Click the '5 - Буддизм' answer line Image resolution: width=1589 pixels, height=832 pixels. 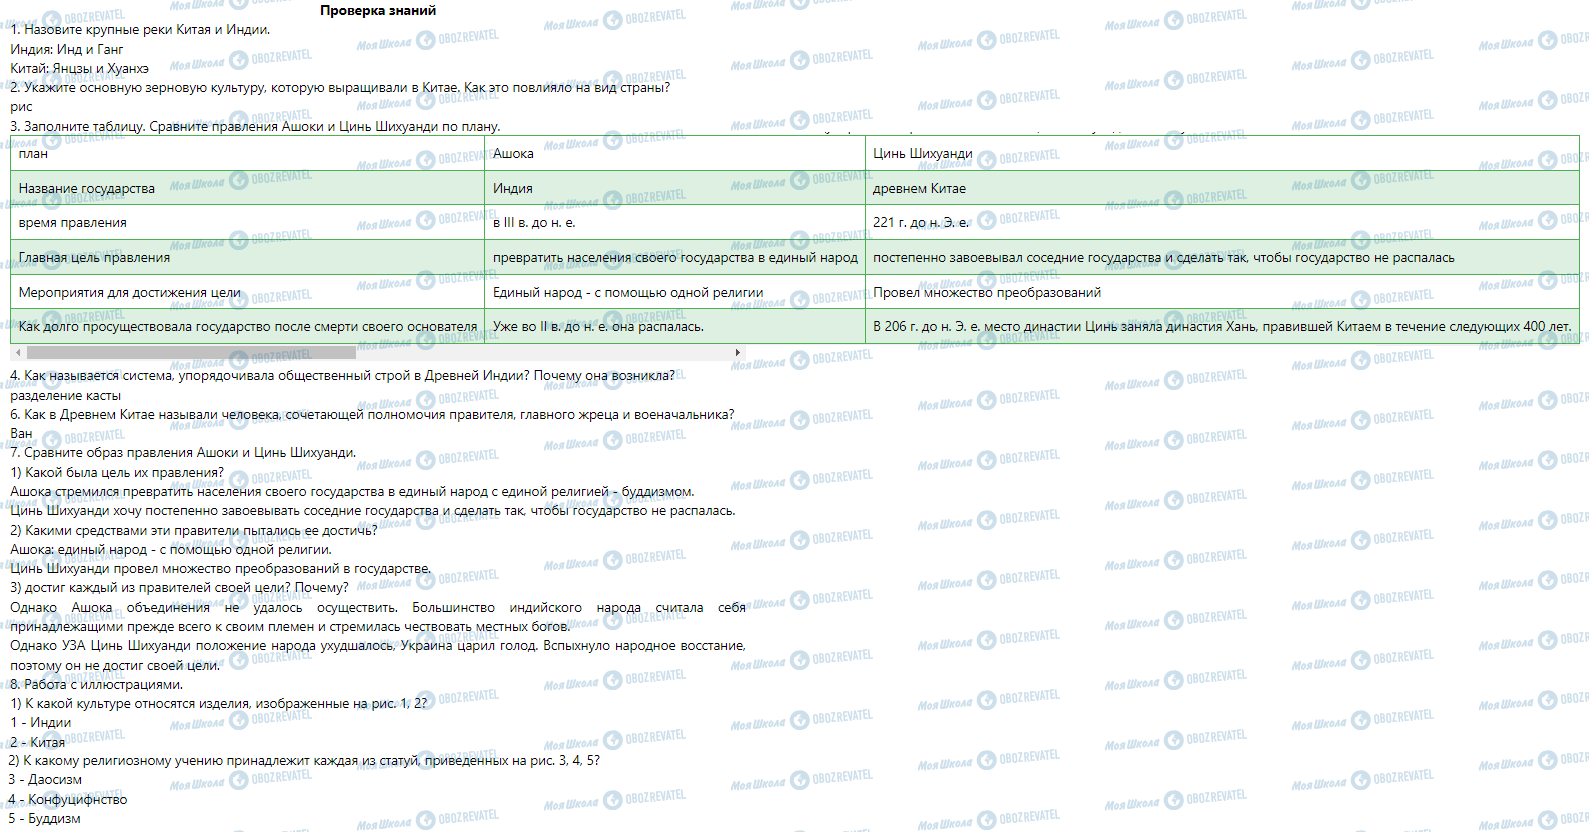point(45,819)
